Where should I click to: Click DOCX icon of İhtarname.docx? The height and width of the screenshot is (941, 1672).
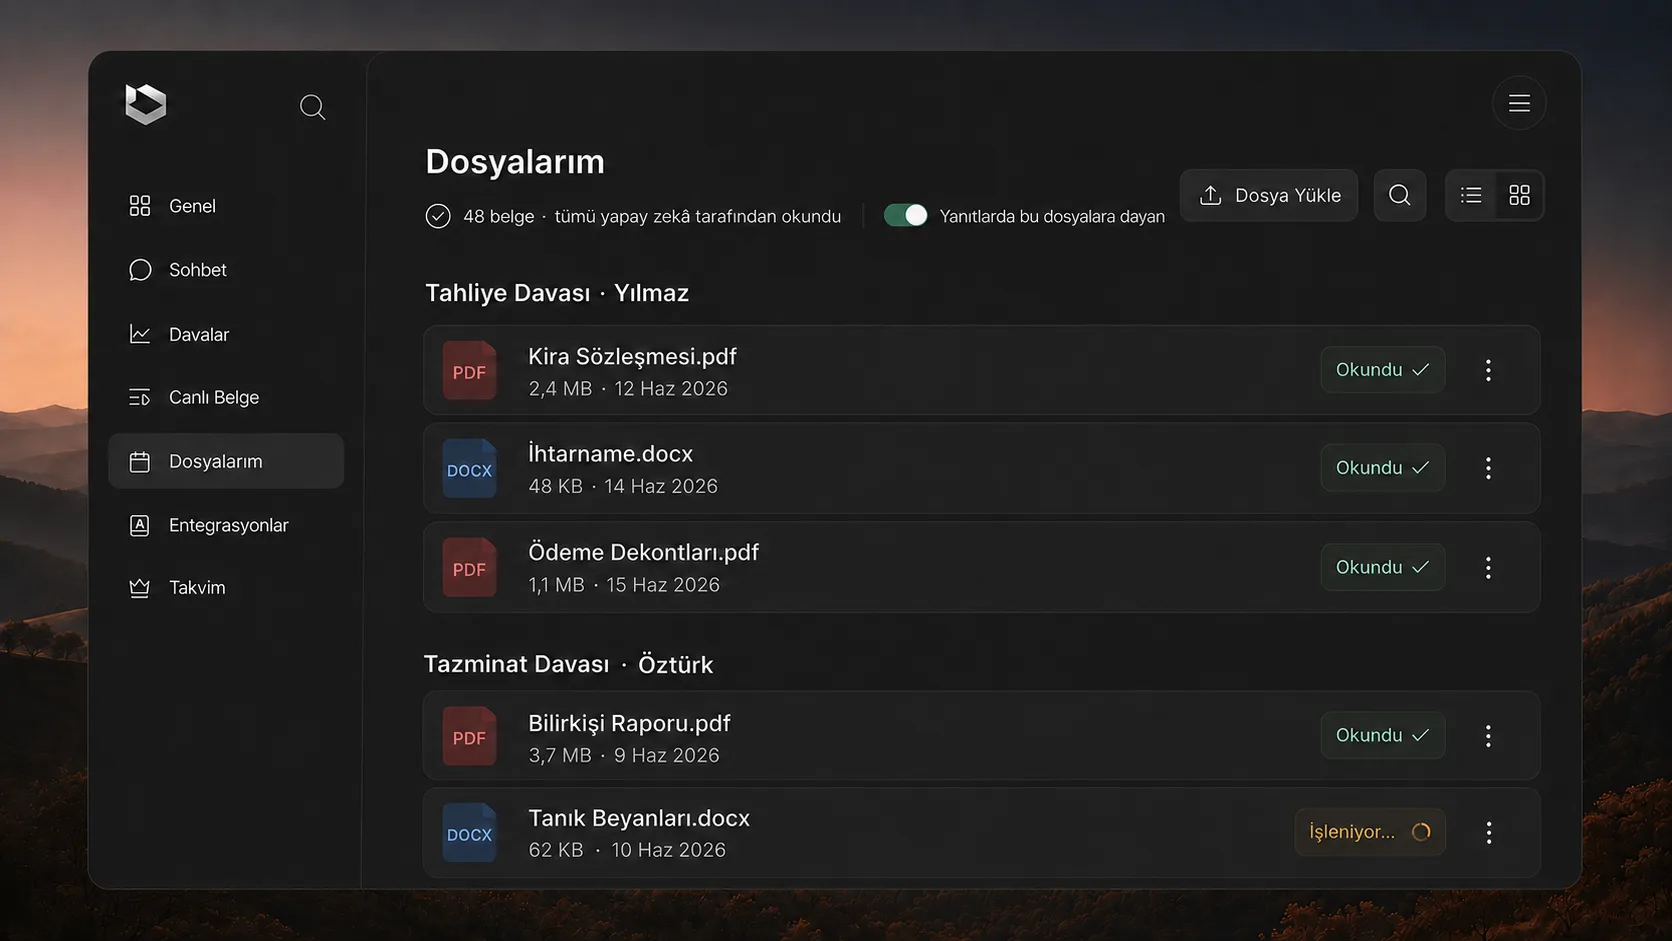(x=469, y=469)
